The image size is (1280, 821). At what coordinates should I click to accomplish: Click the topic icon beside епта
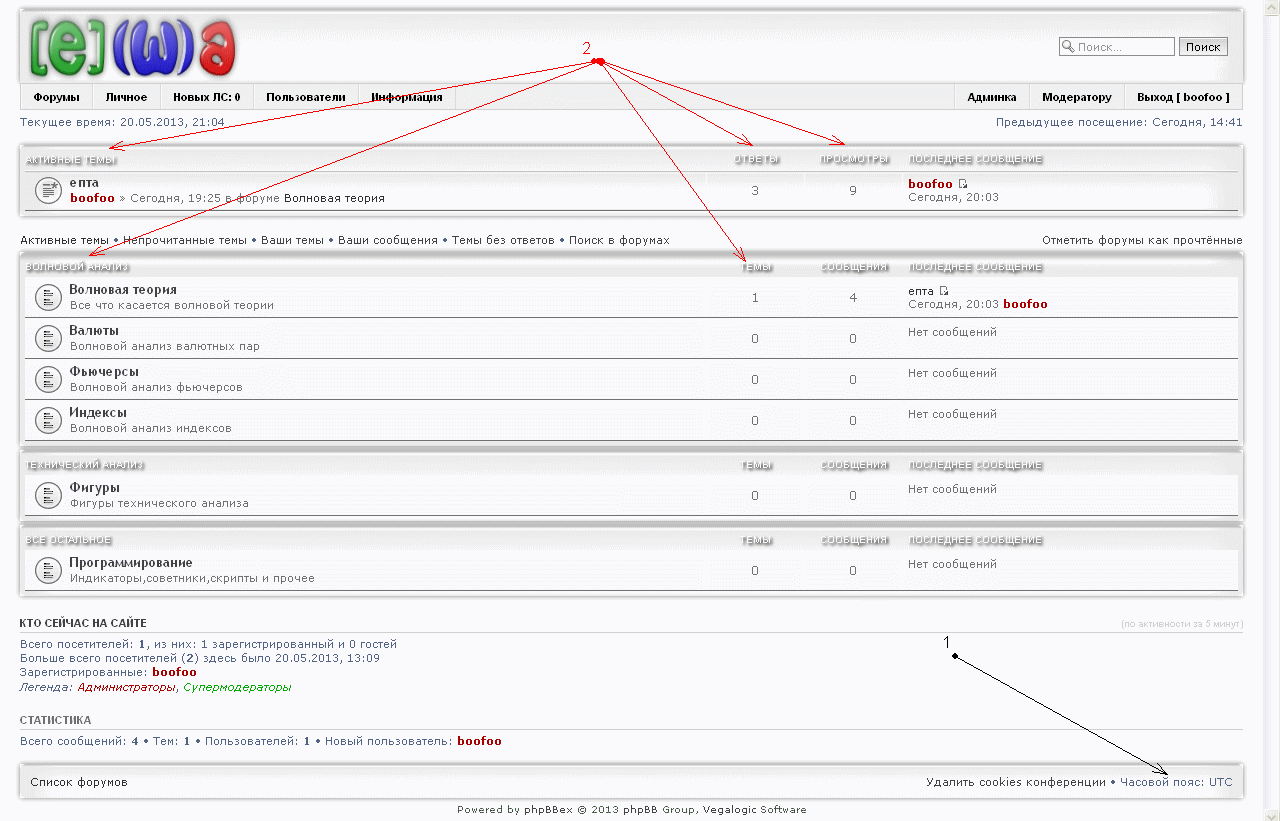(x=48, y=190)
